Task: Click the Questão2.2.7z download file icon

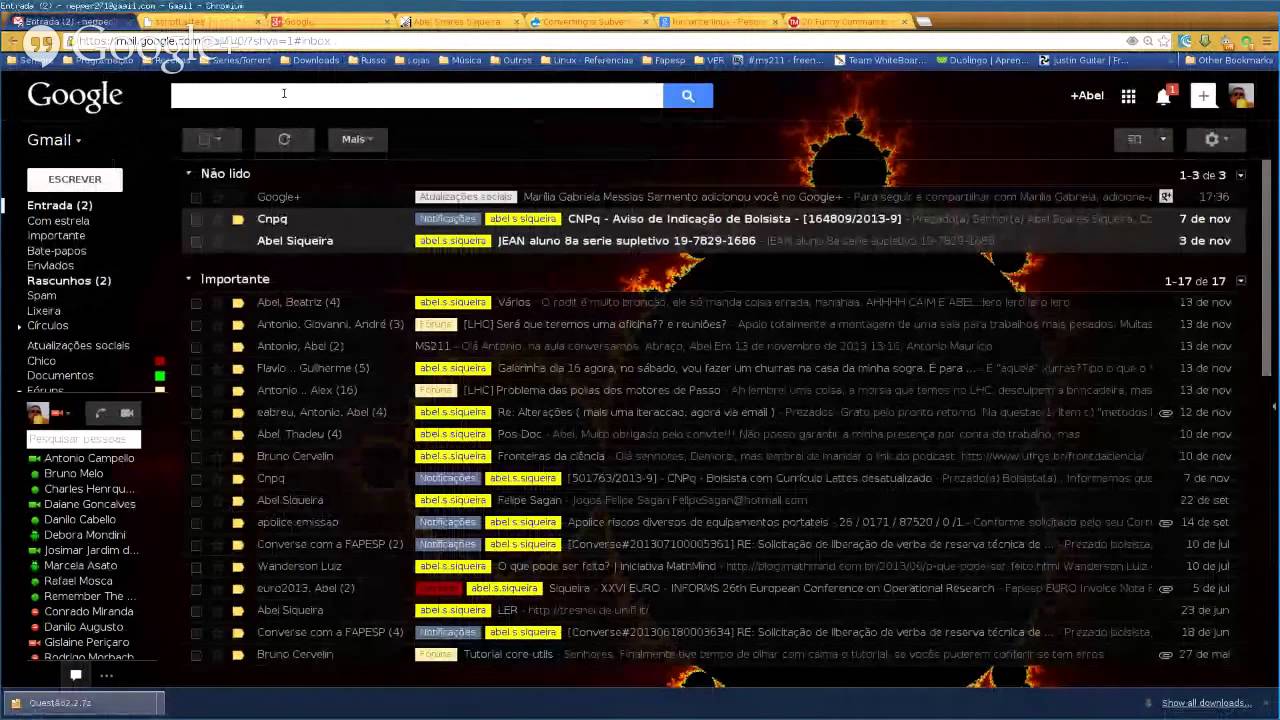Action: click(x=15, y=703)
